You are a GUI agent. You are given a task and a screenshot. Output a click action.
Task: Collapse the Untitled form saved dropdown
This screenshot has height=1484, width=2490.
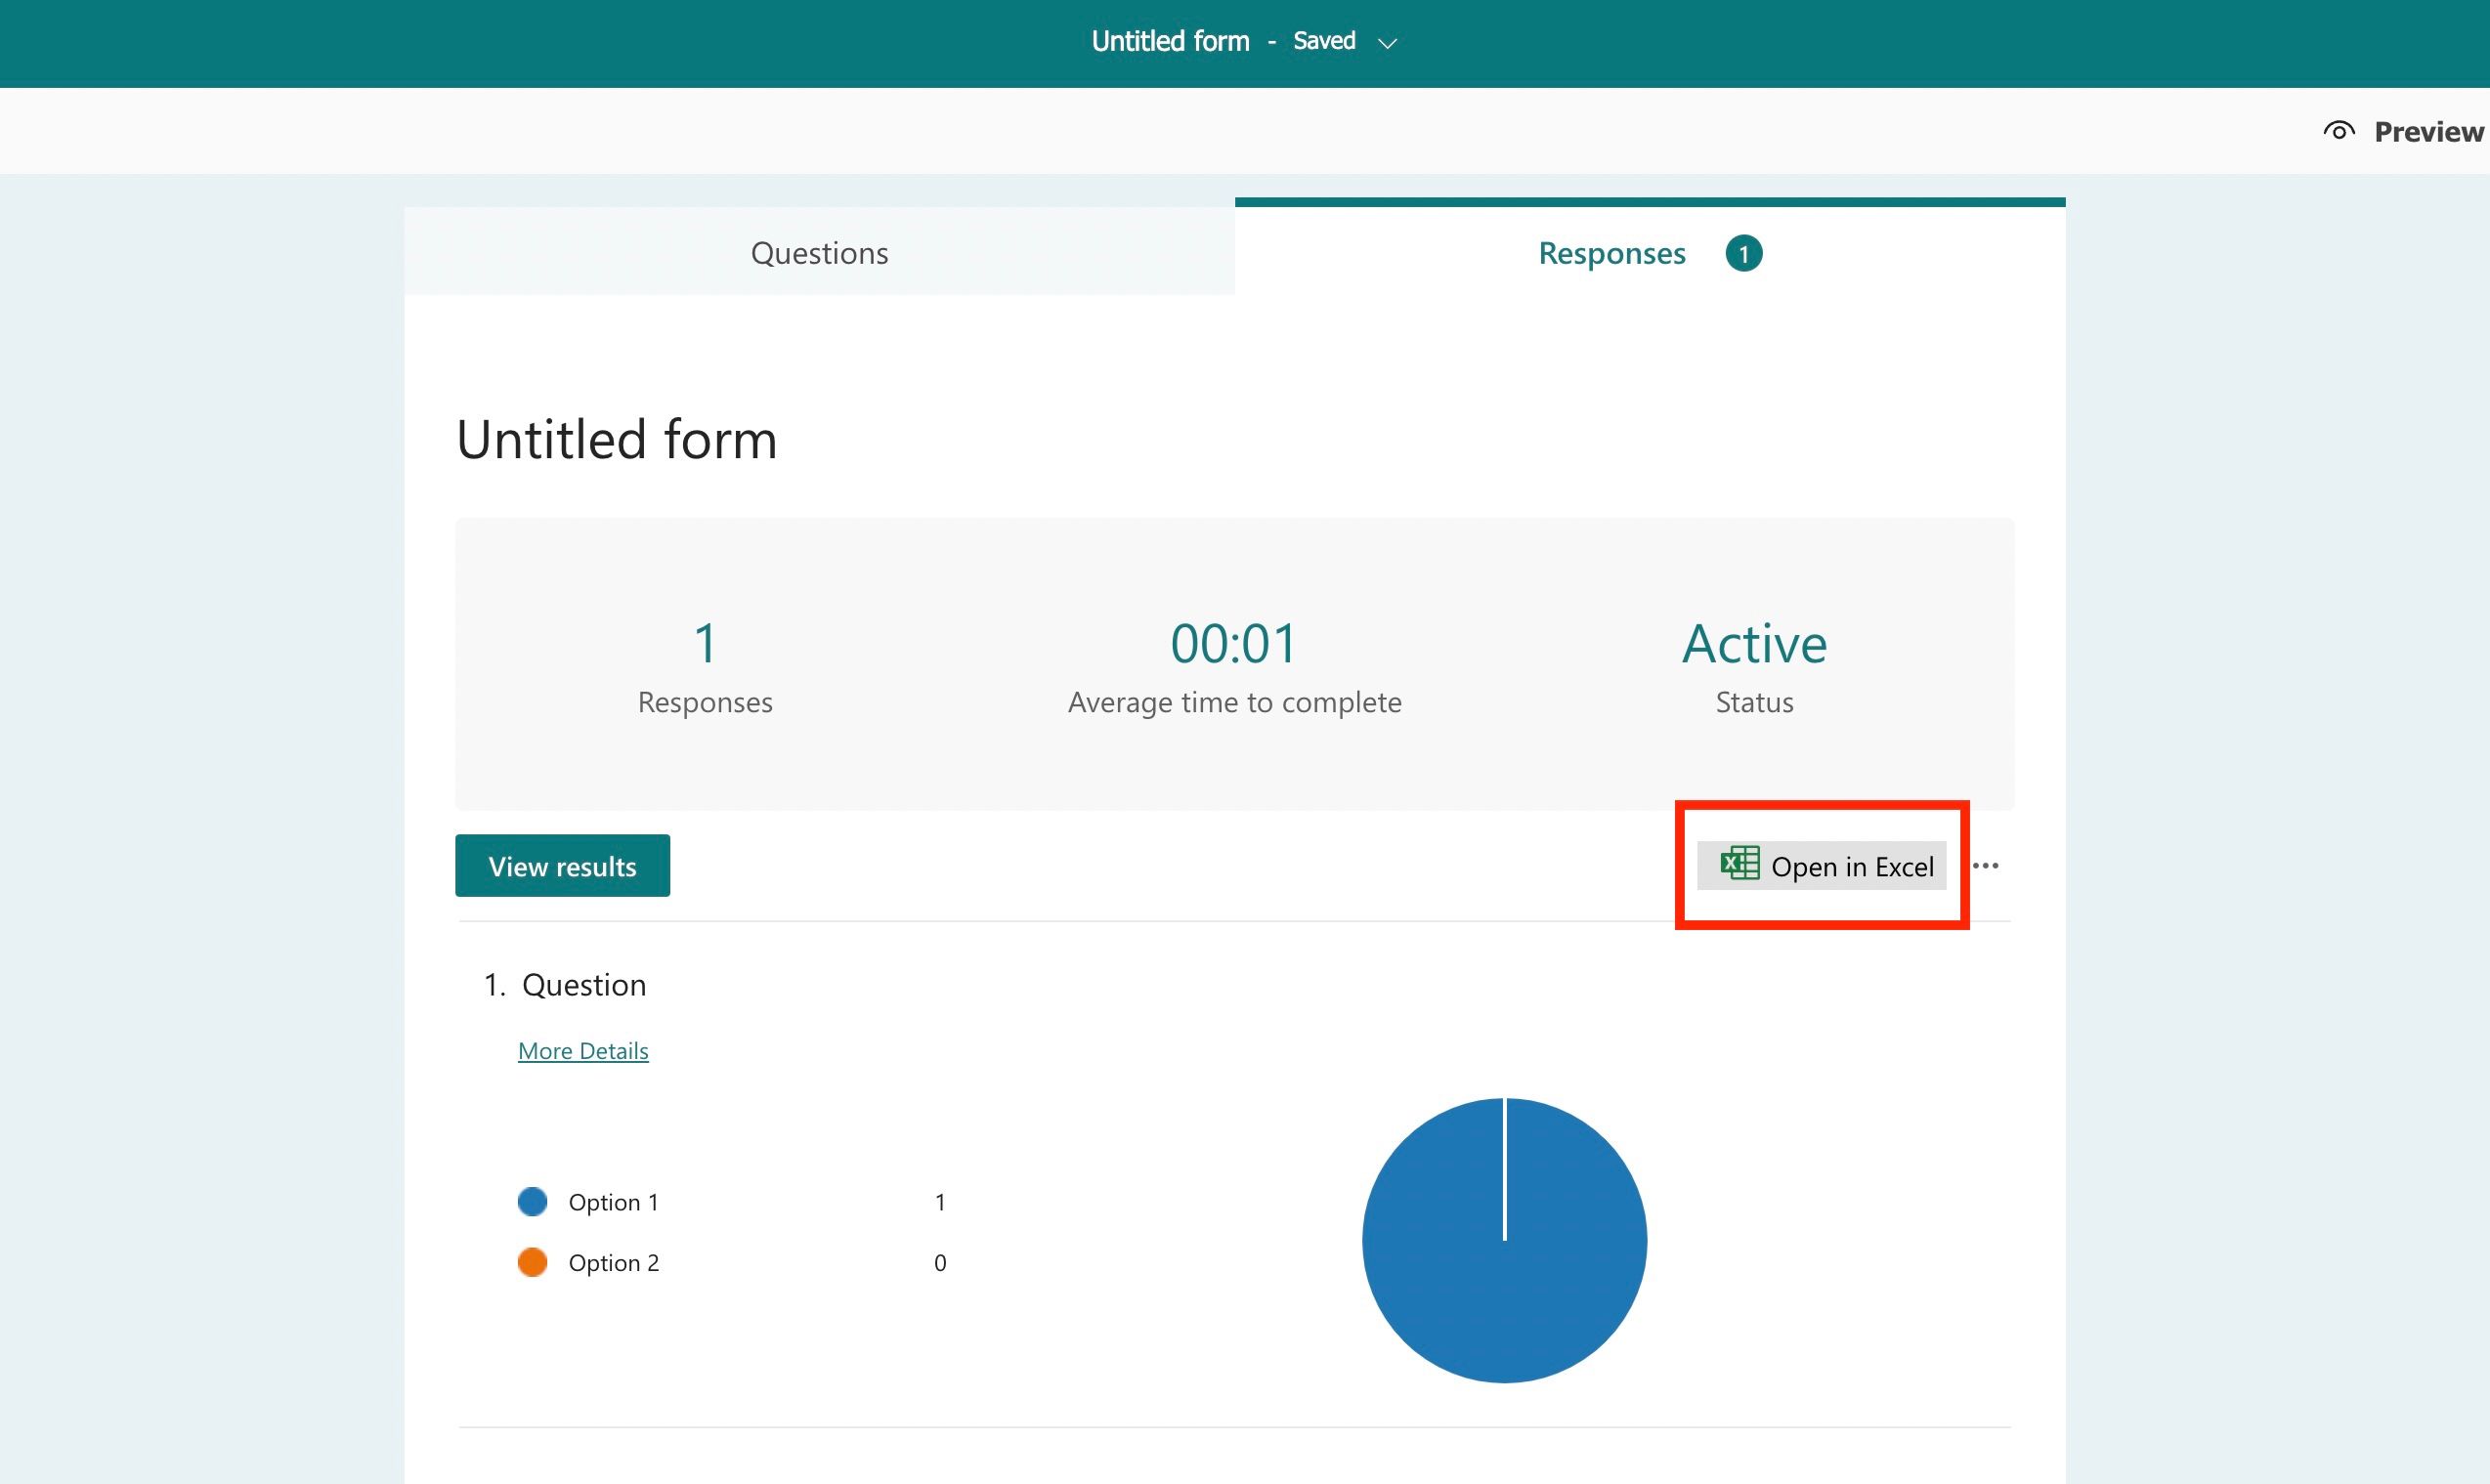[1389, 43]
